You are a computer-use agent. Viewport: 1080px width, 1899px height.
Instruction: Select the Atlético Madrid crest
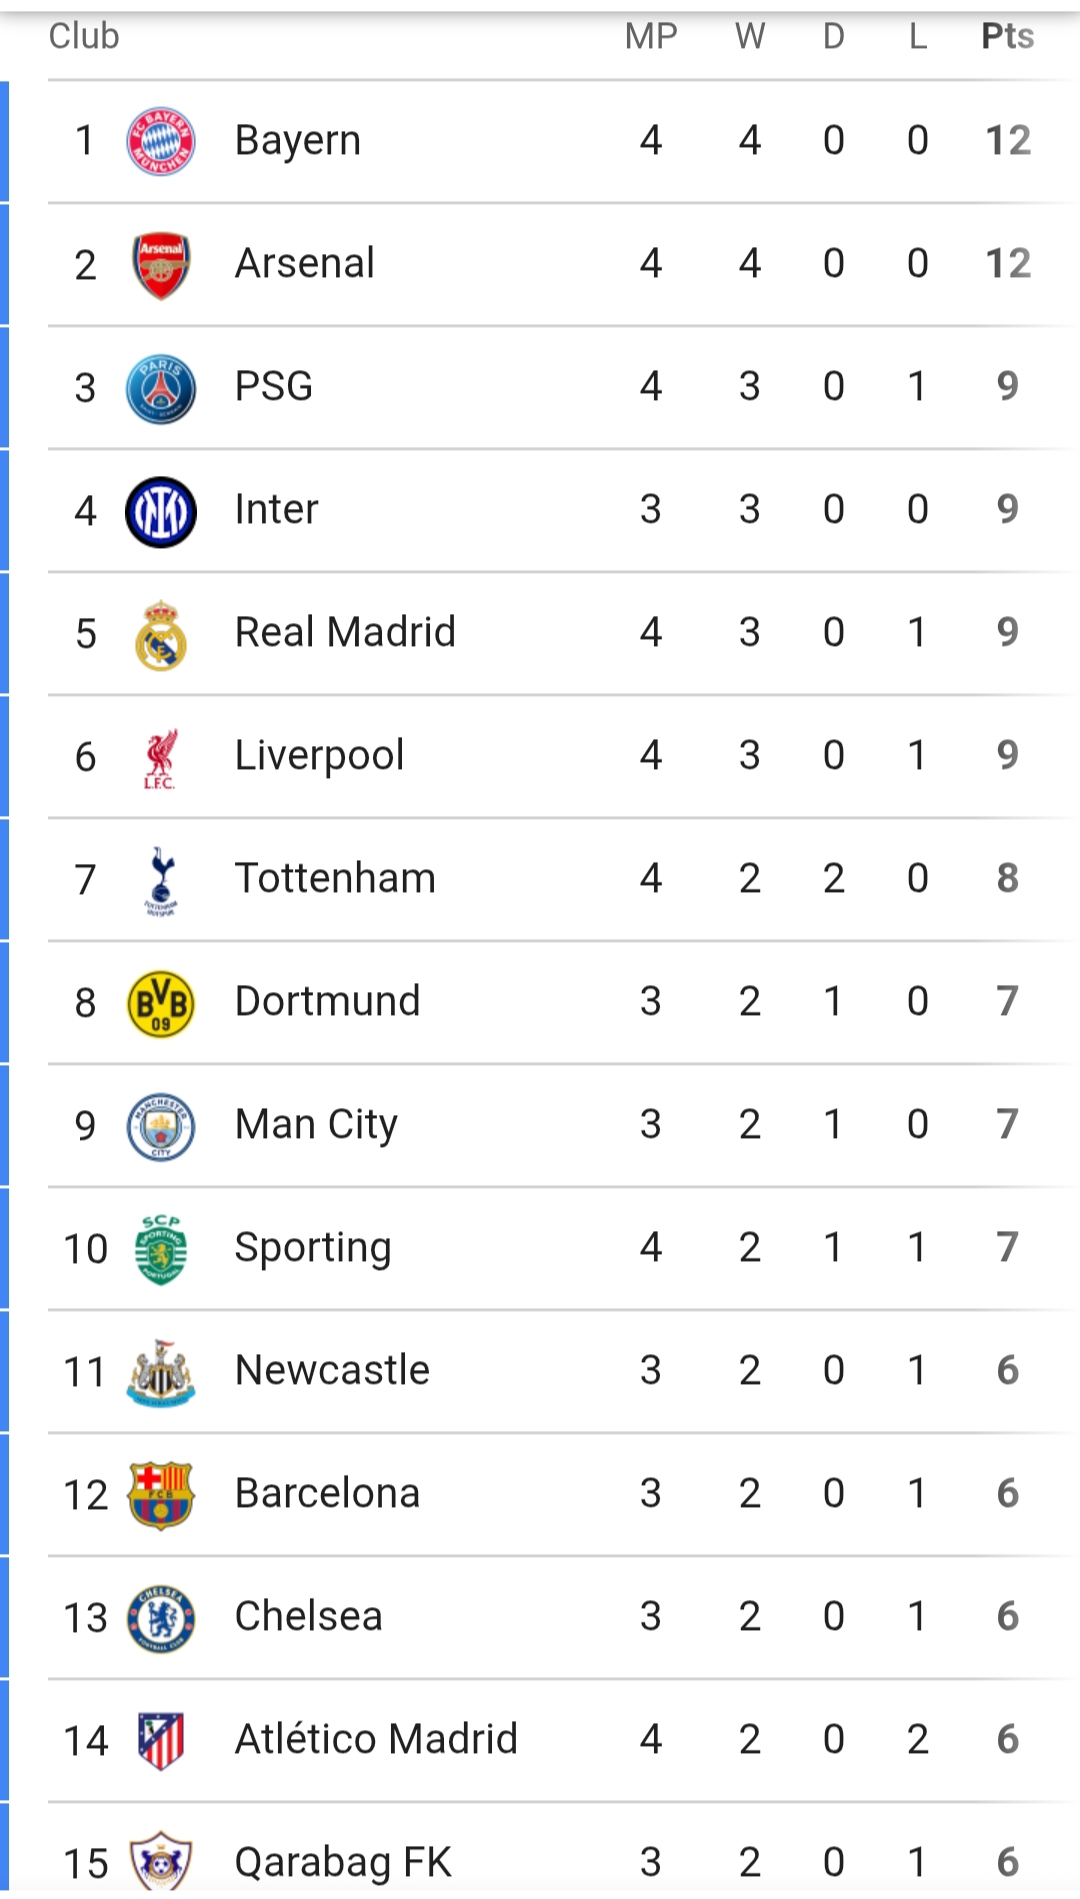(160, 1741)
